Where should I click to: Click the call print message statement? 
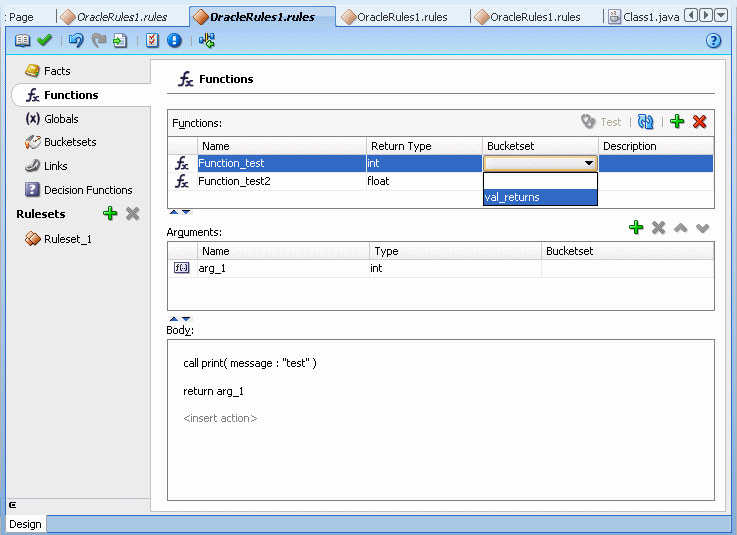[x=250, y=363]
